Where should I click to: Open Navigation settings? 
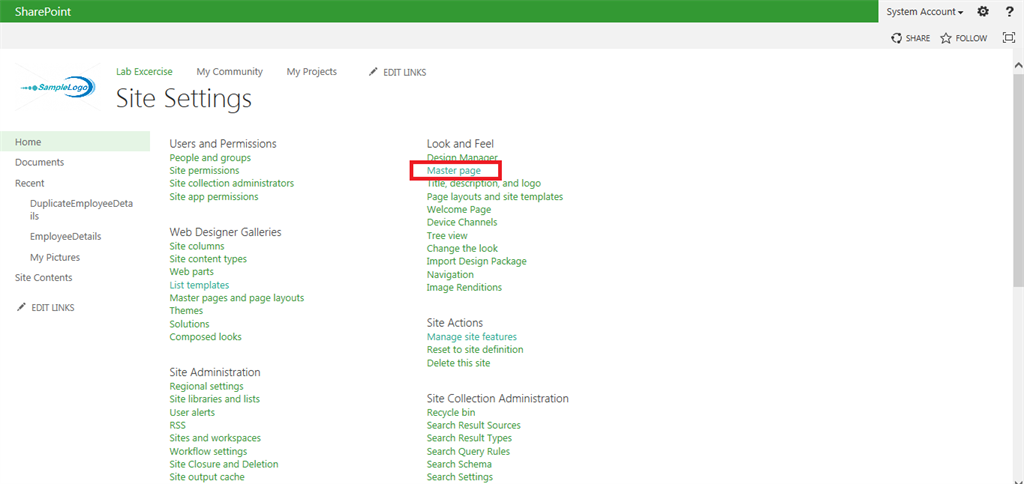451,275
